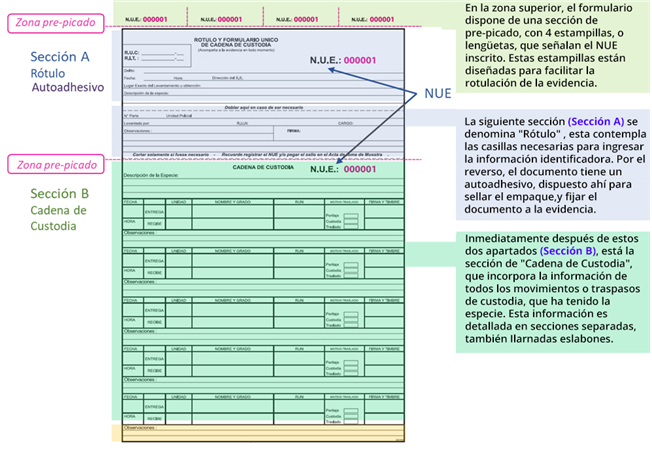
Task: Check the 'Peritaje' box in the first custody block
Action: click(x=351, y=216)
